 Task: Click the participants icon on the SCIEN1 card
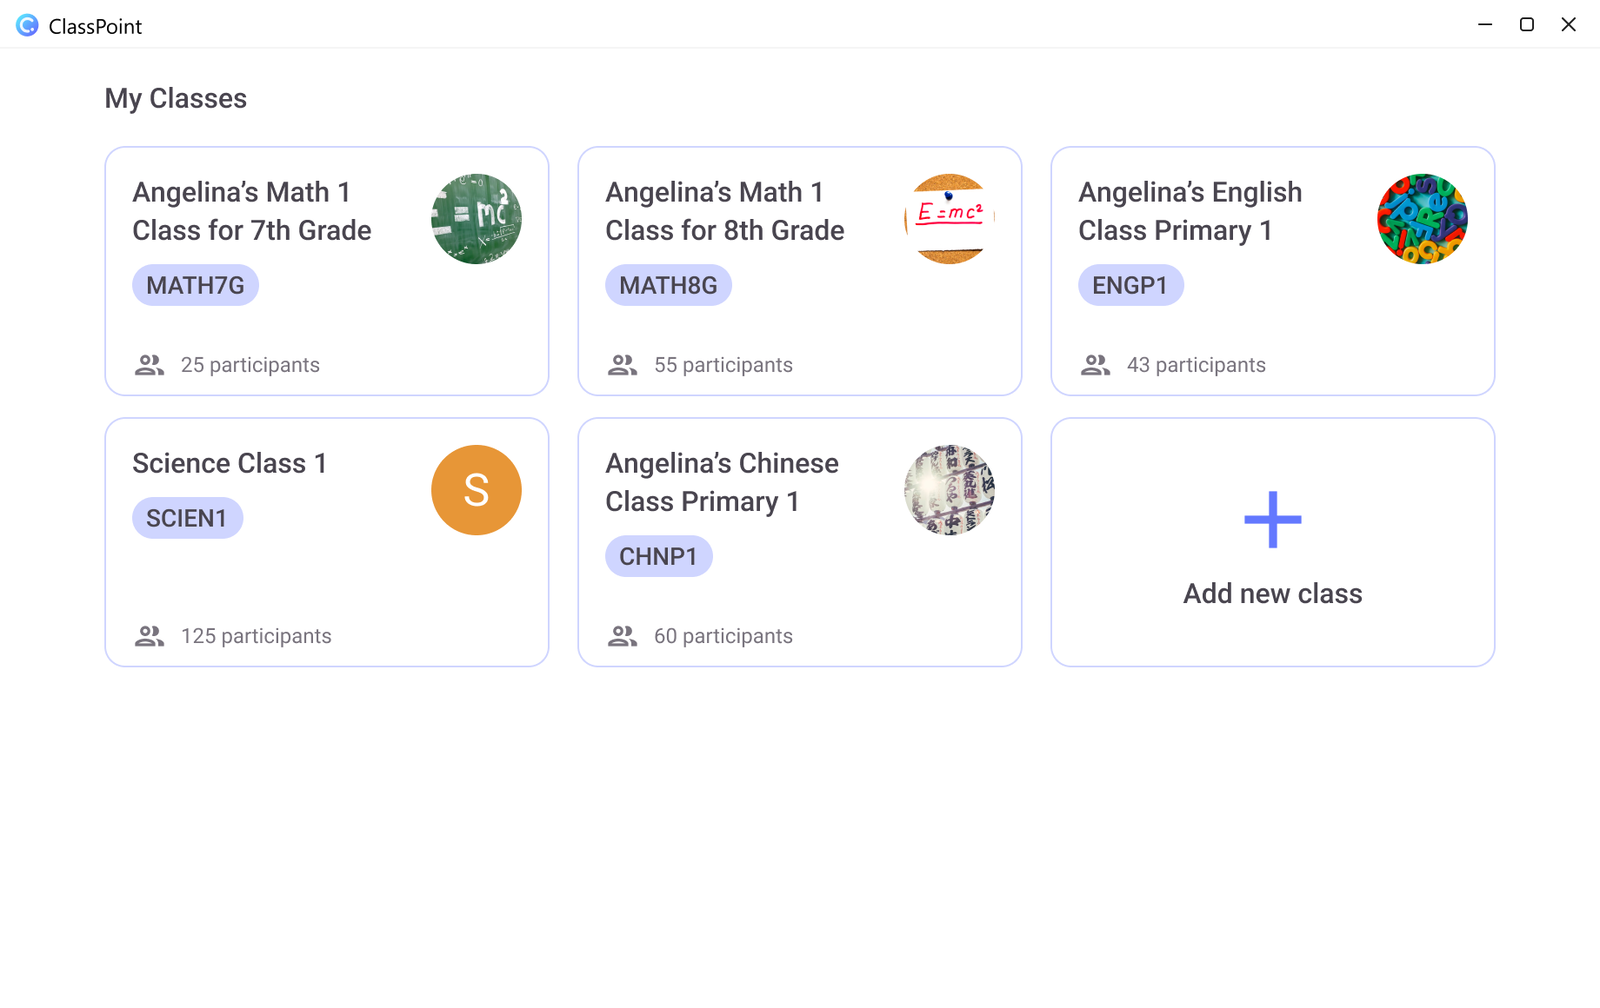[149, 636]
